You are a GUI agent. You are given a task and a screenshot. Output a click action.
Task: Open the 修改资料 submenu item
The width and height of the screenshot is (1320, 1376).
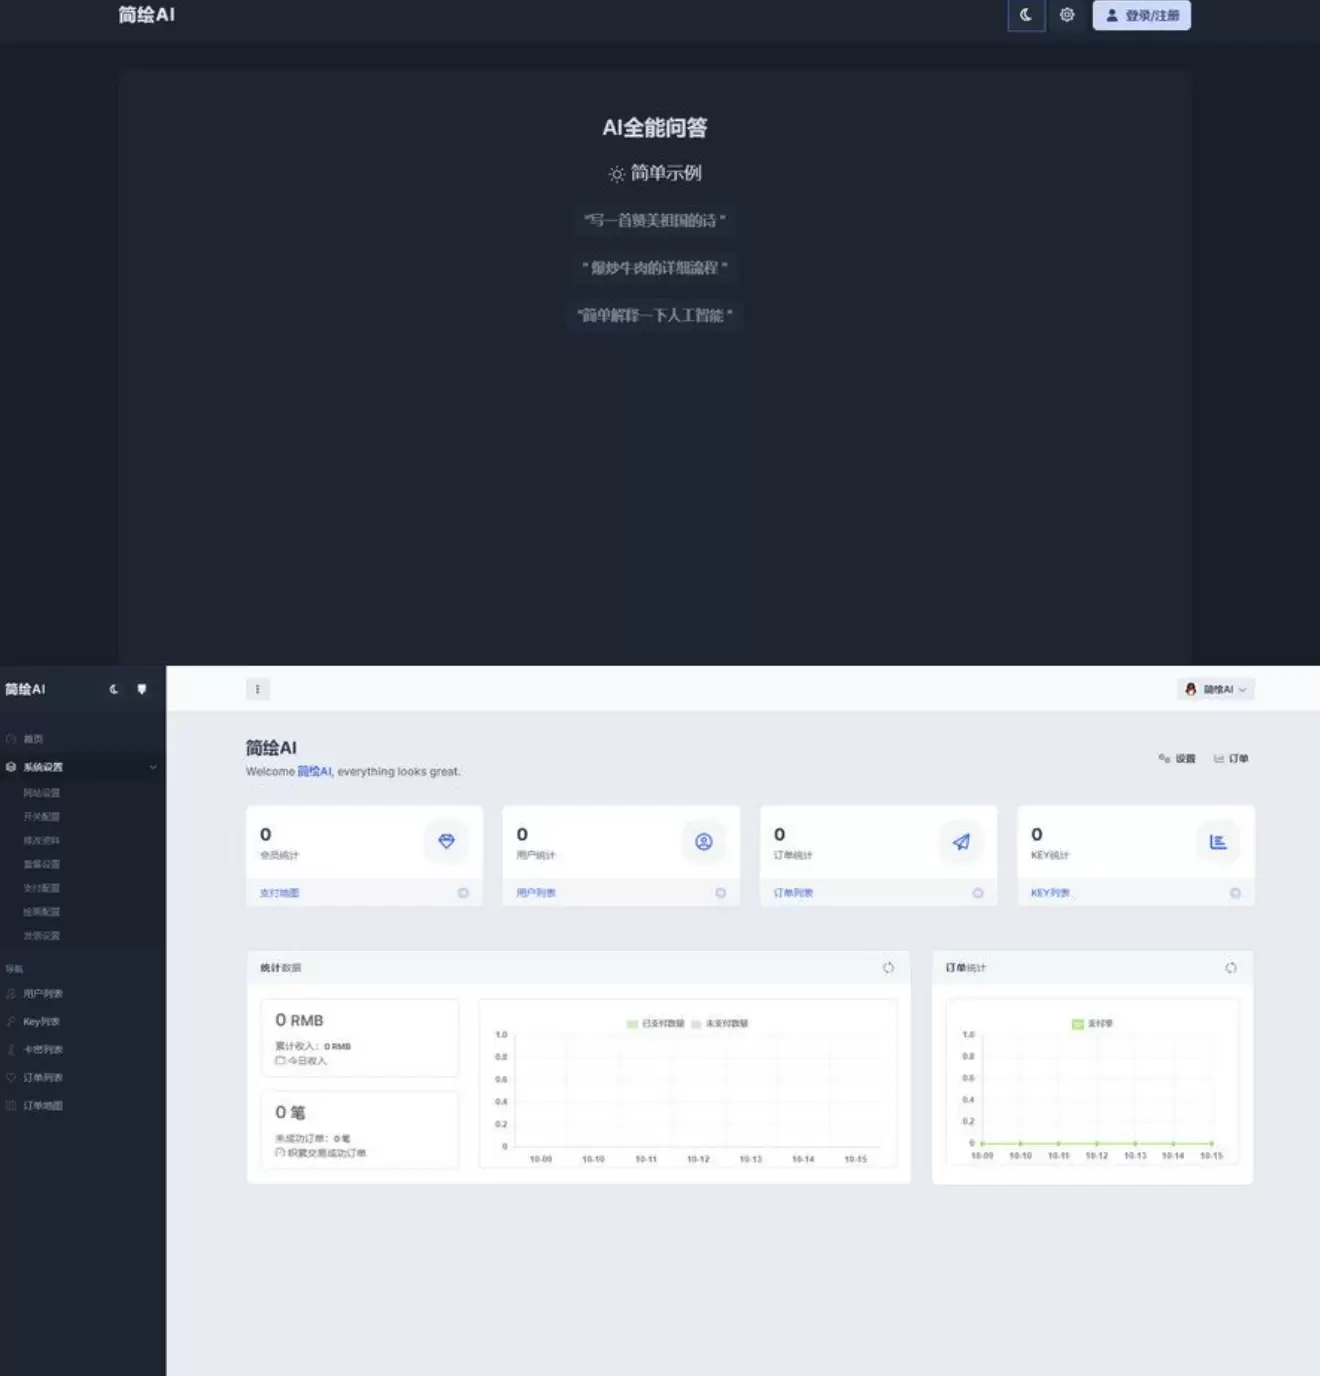(x=42, y=841)
